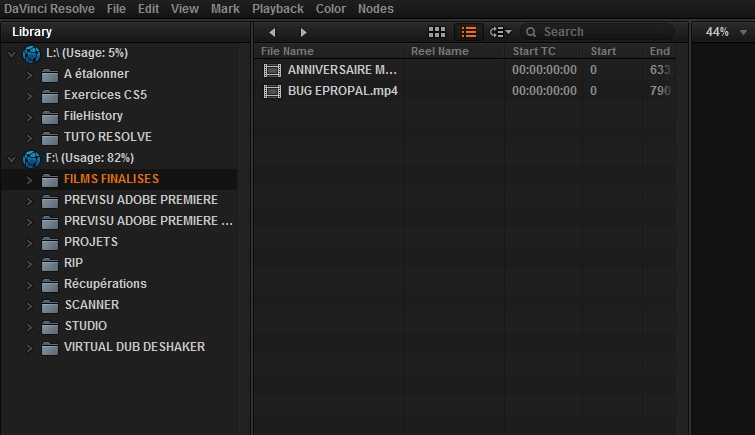
Task: Click the ANNIVERSAIRE clip film icon
Action: tap(272, 70)
